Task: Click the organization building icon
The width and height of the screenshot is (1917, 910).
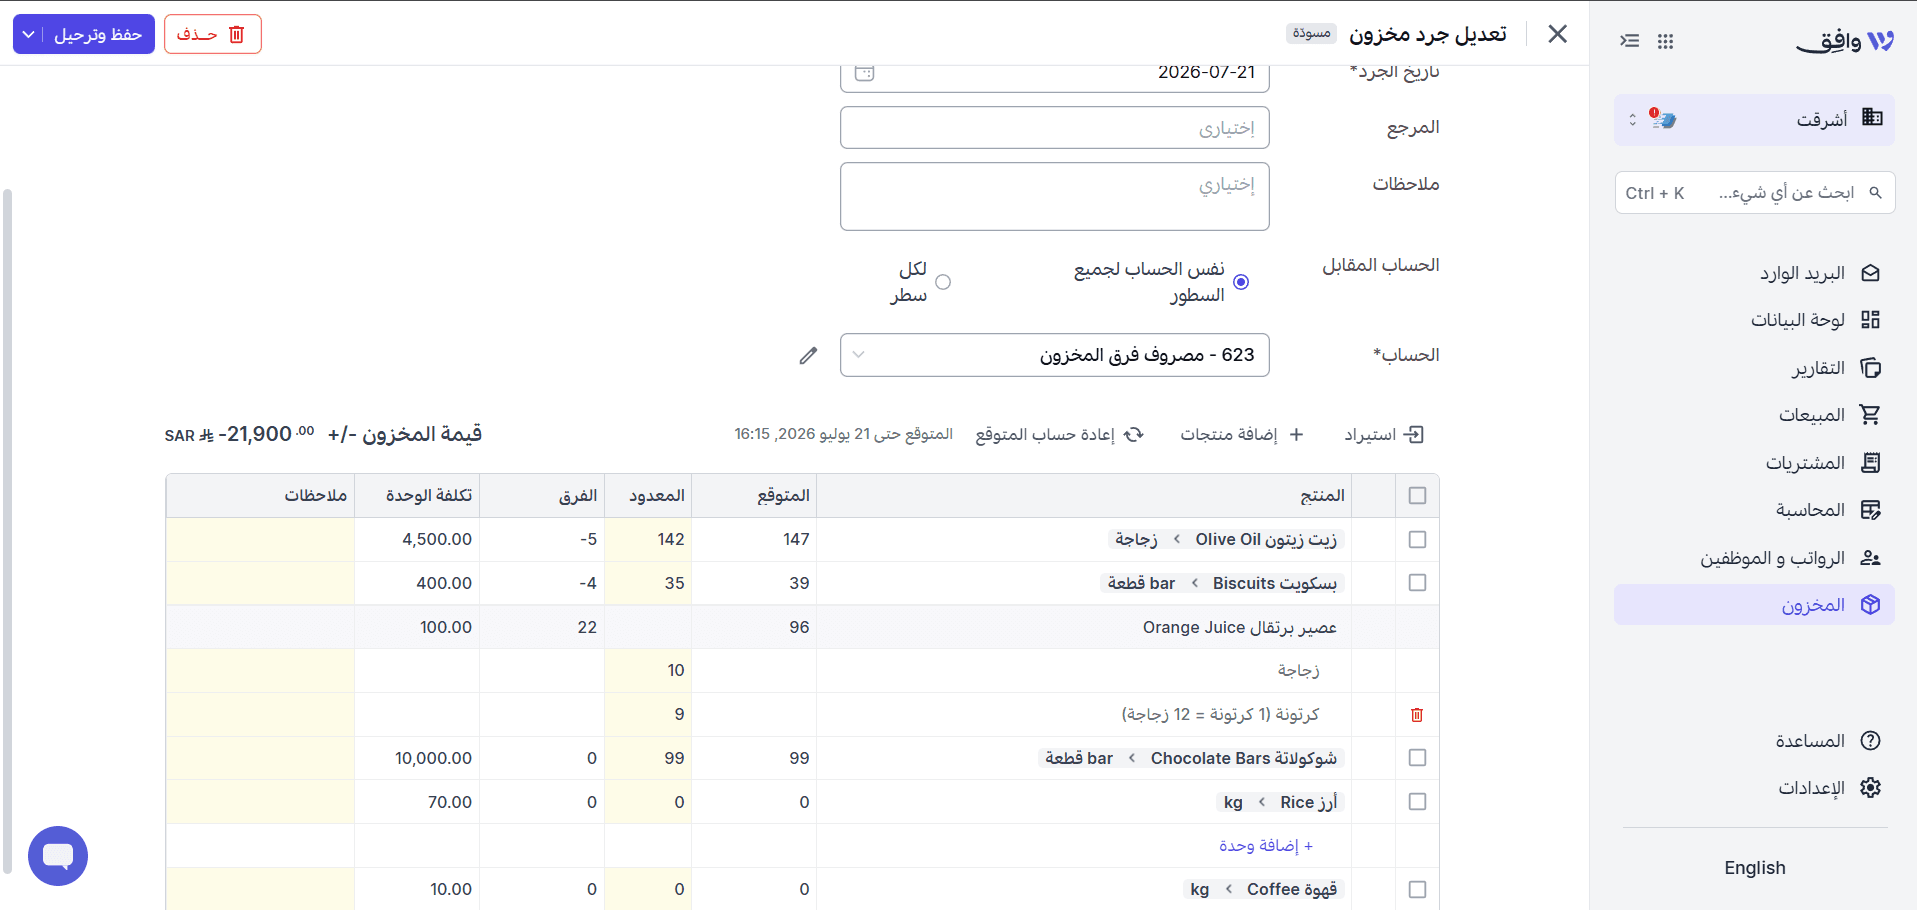Action: point(1872,118)
